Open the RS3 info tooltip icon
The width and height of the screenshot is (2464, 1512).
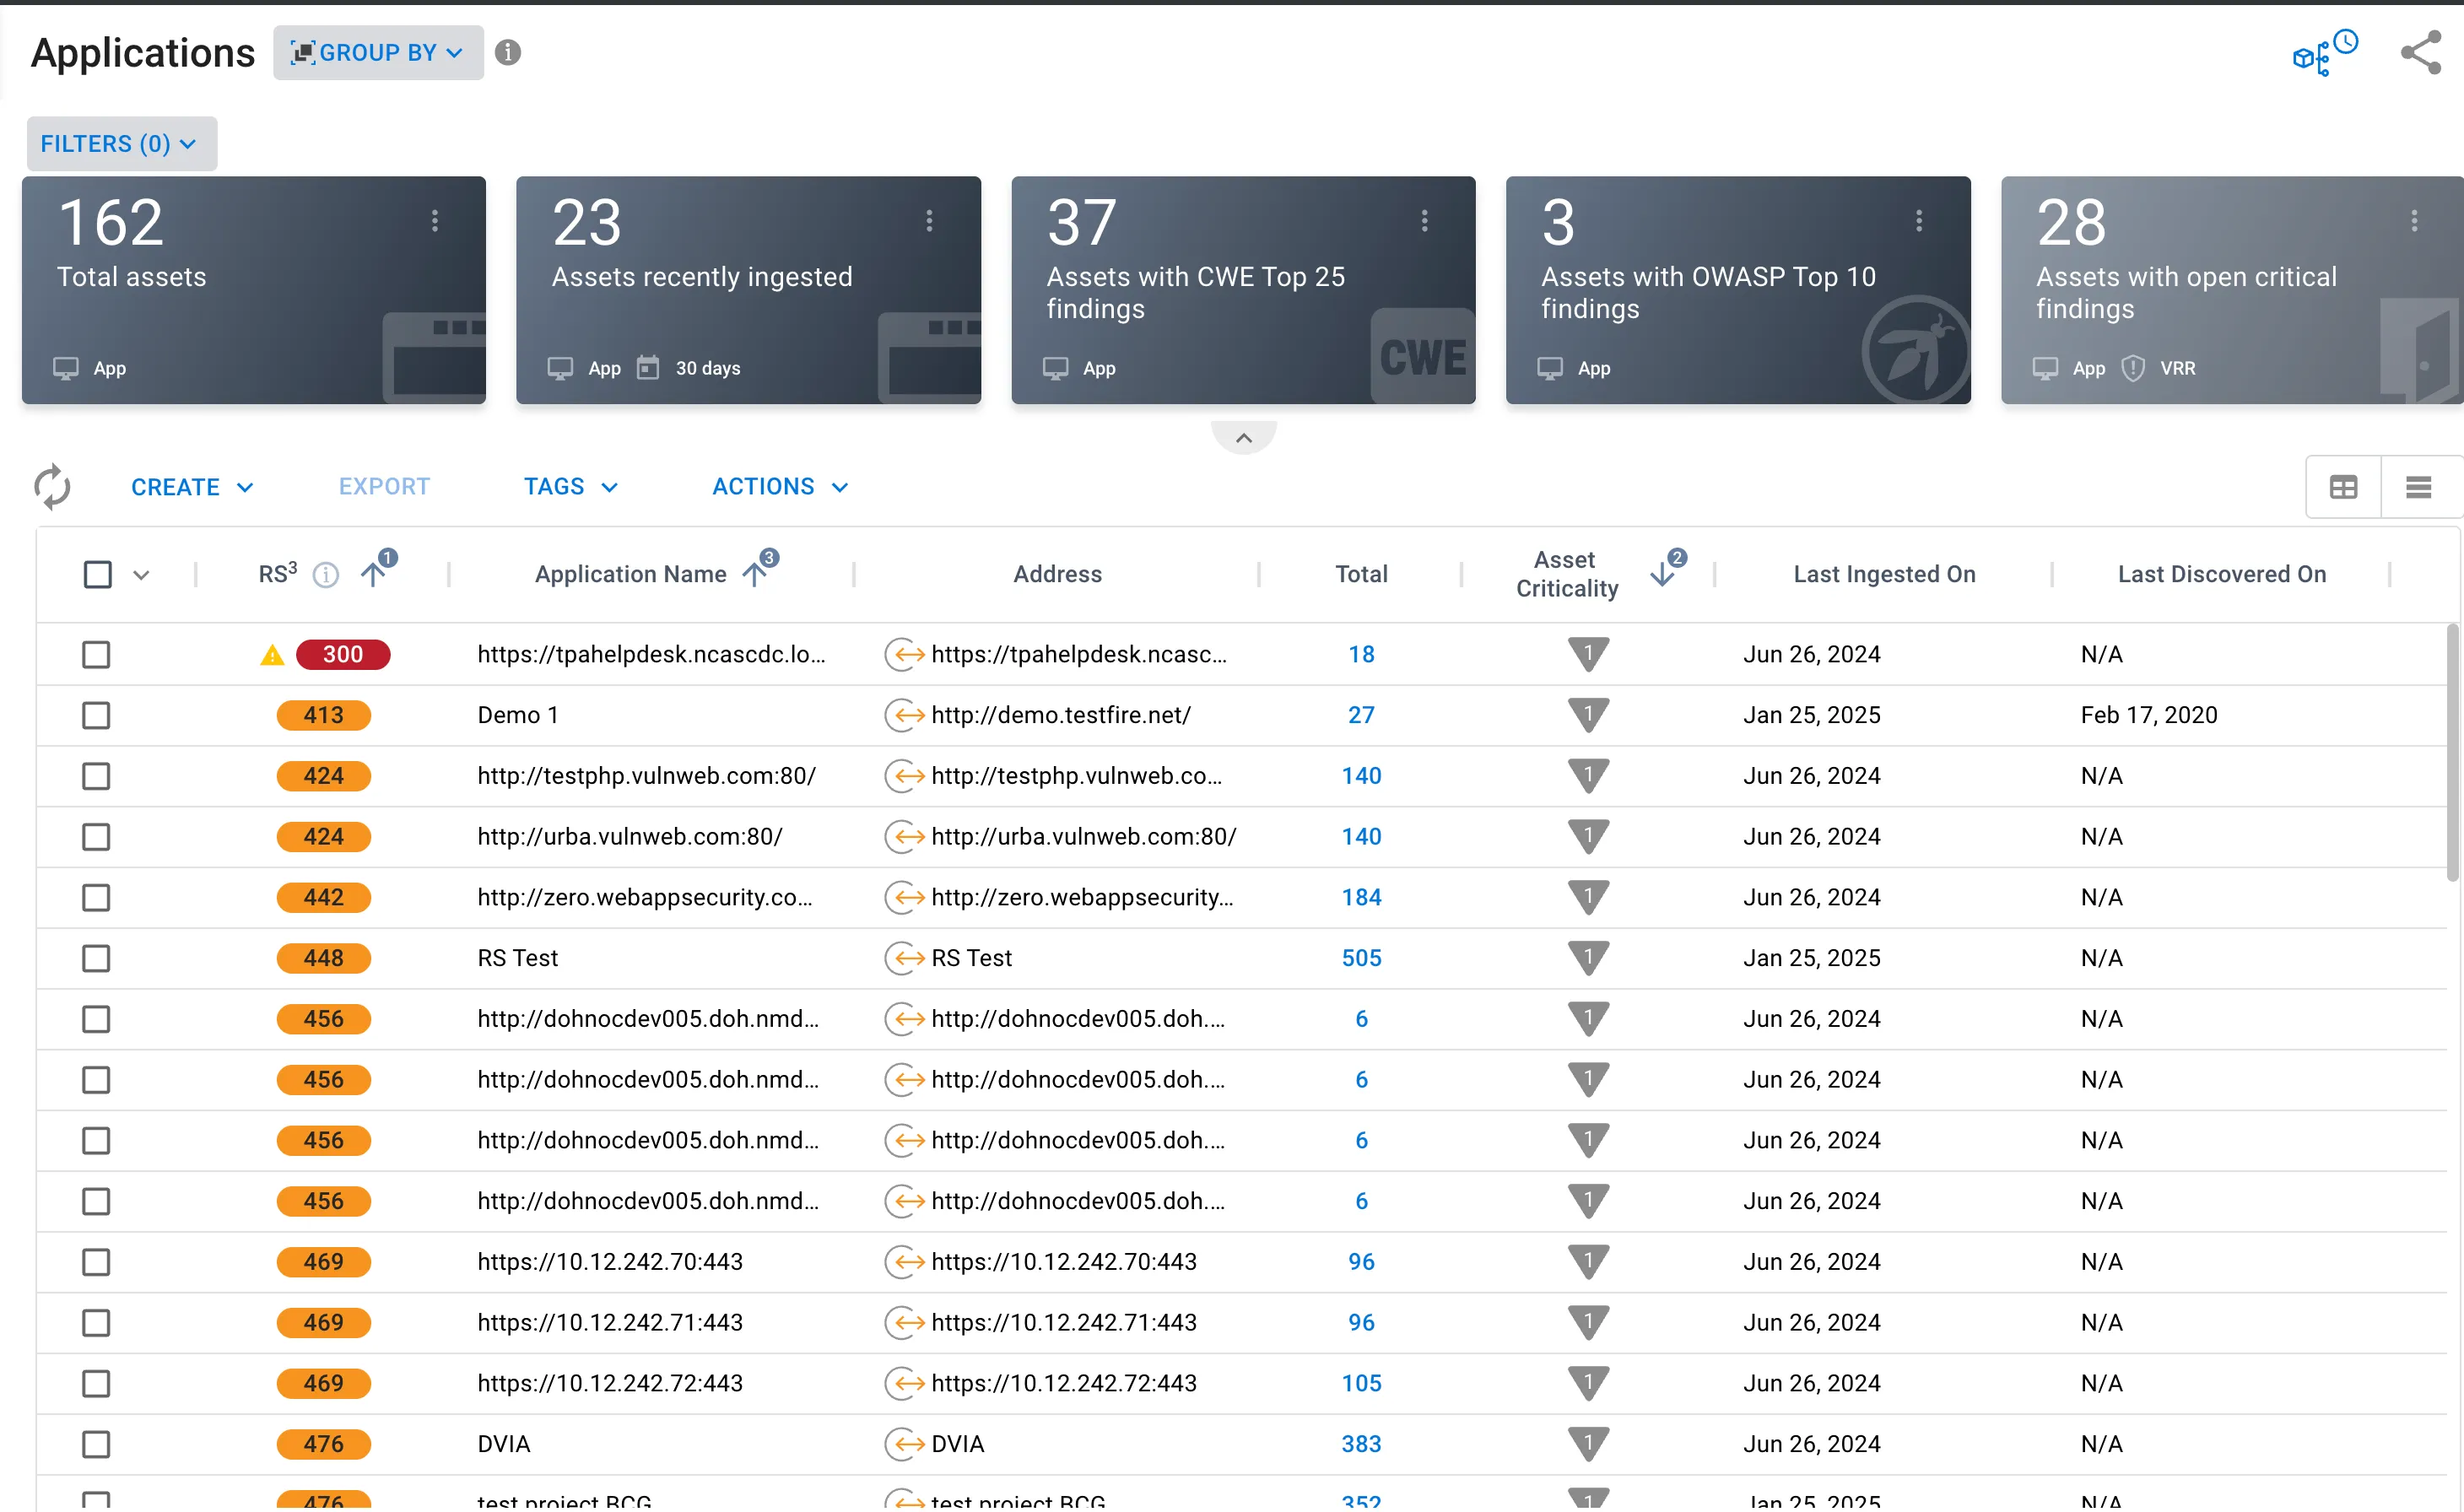click(326, 574)
